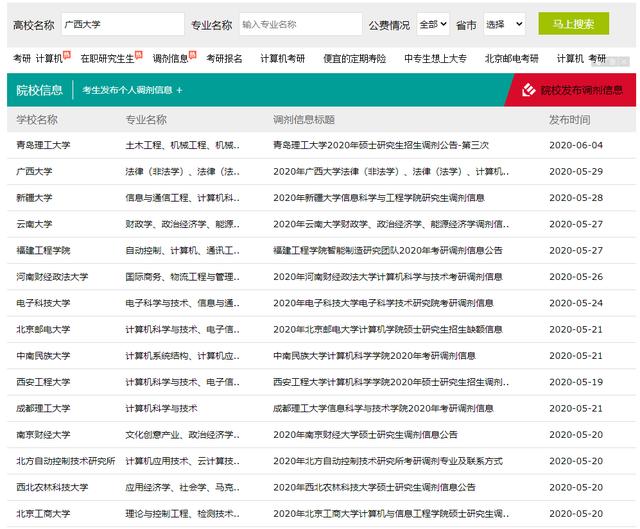Open 西安工程大学计算机科学学院 notice

click(391, 382)
